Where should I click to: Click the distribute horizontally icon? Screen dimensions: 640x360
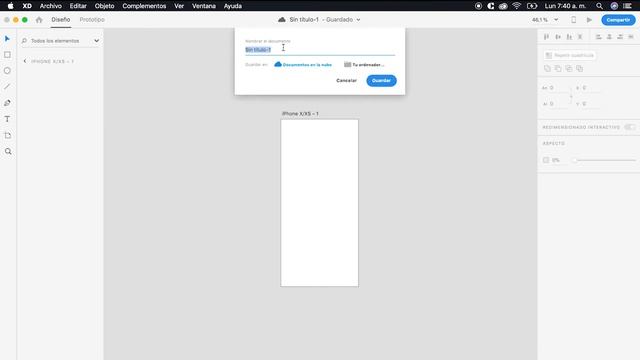631,37
